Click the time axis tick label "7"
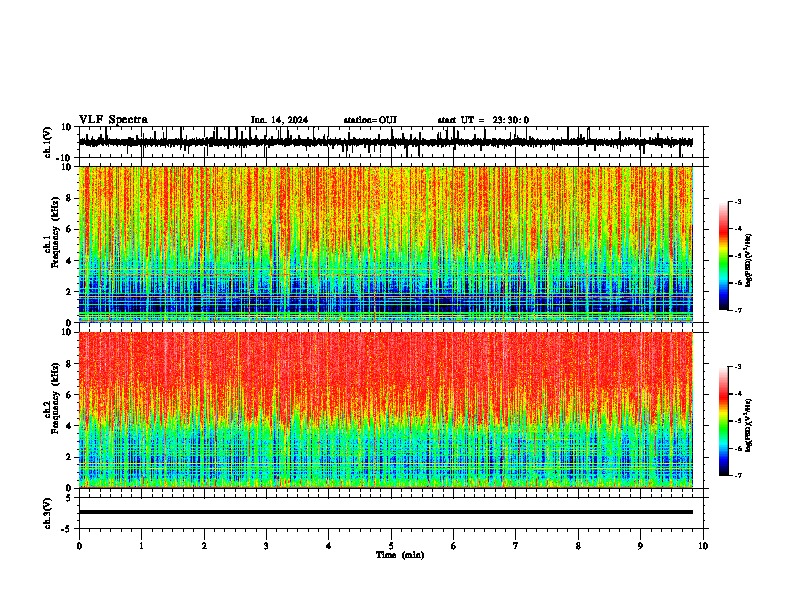 516,546
